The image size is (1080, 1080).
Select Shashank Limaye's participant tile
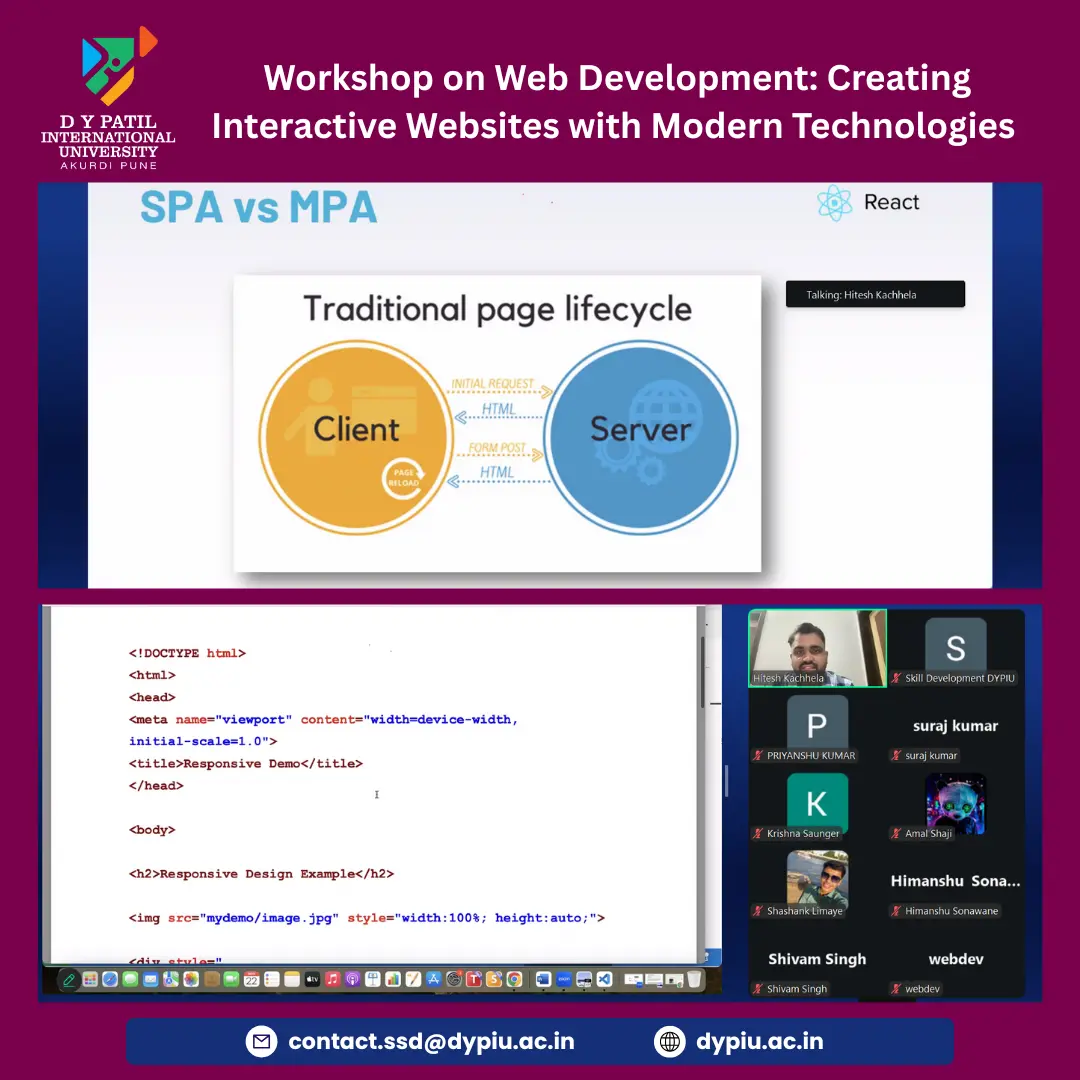tap(817, 880)
